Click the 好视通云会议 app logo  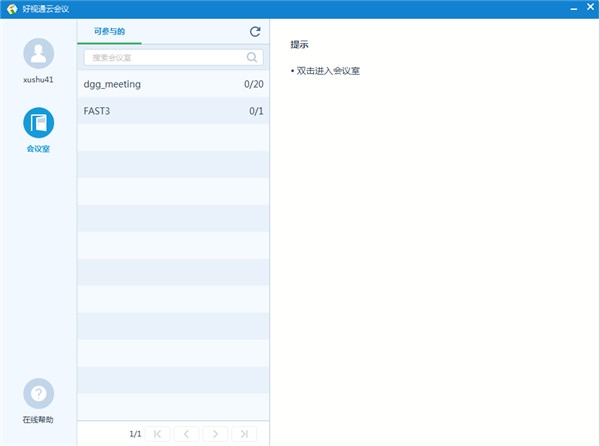click(11, 8)
